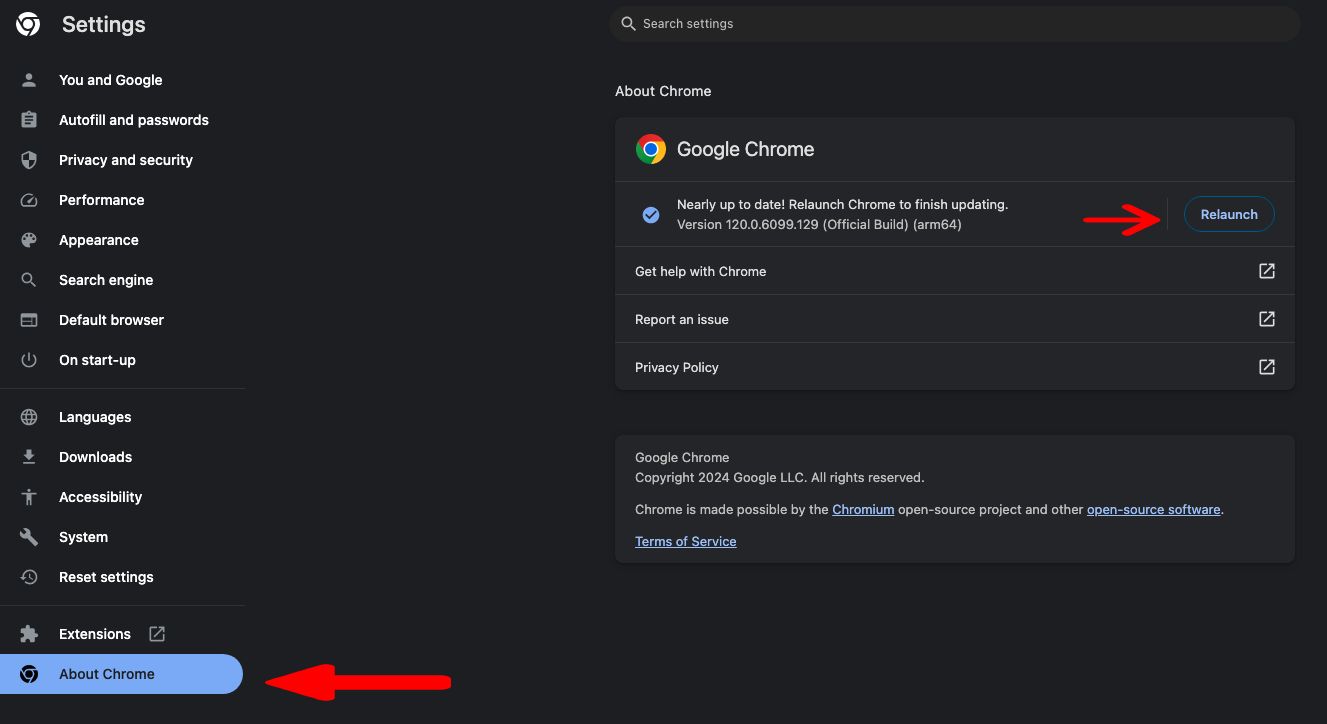Click the shield icon for Privacy and security
Image resolution: width=1327 pixels, height=724 pixels.
[29, 160]
